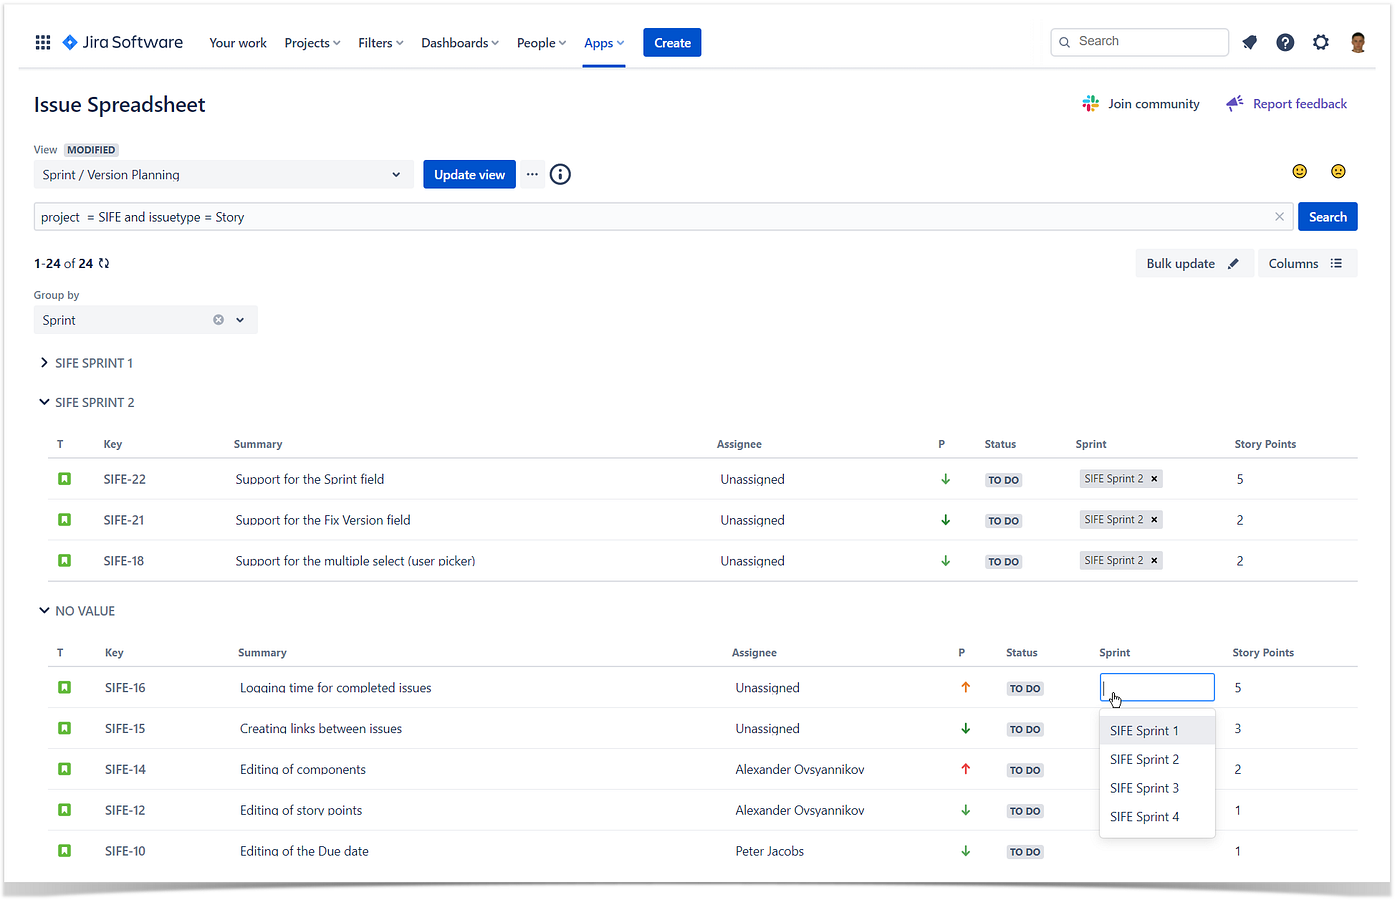Click the Jira Software logo
The image size is (1400, 903).
123,42
